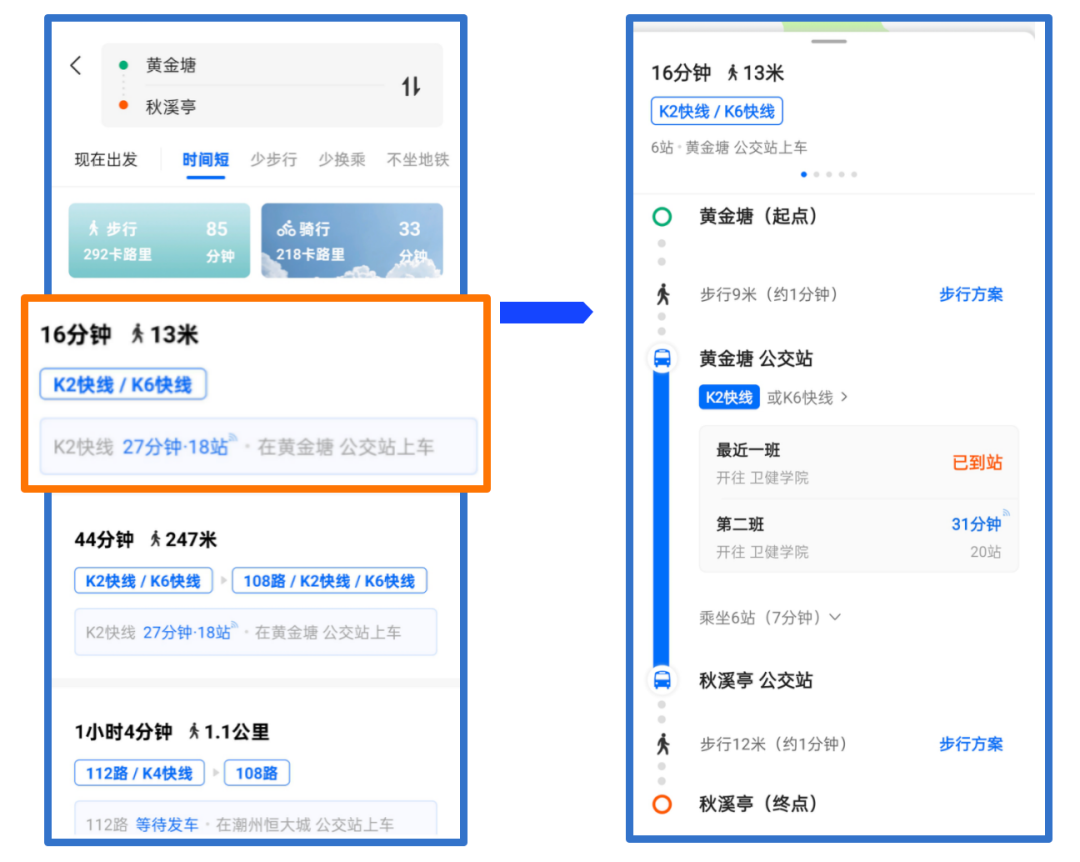Select the 少换乘 filter tab

[341, 160]
